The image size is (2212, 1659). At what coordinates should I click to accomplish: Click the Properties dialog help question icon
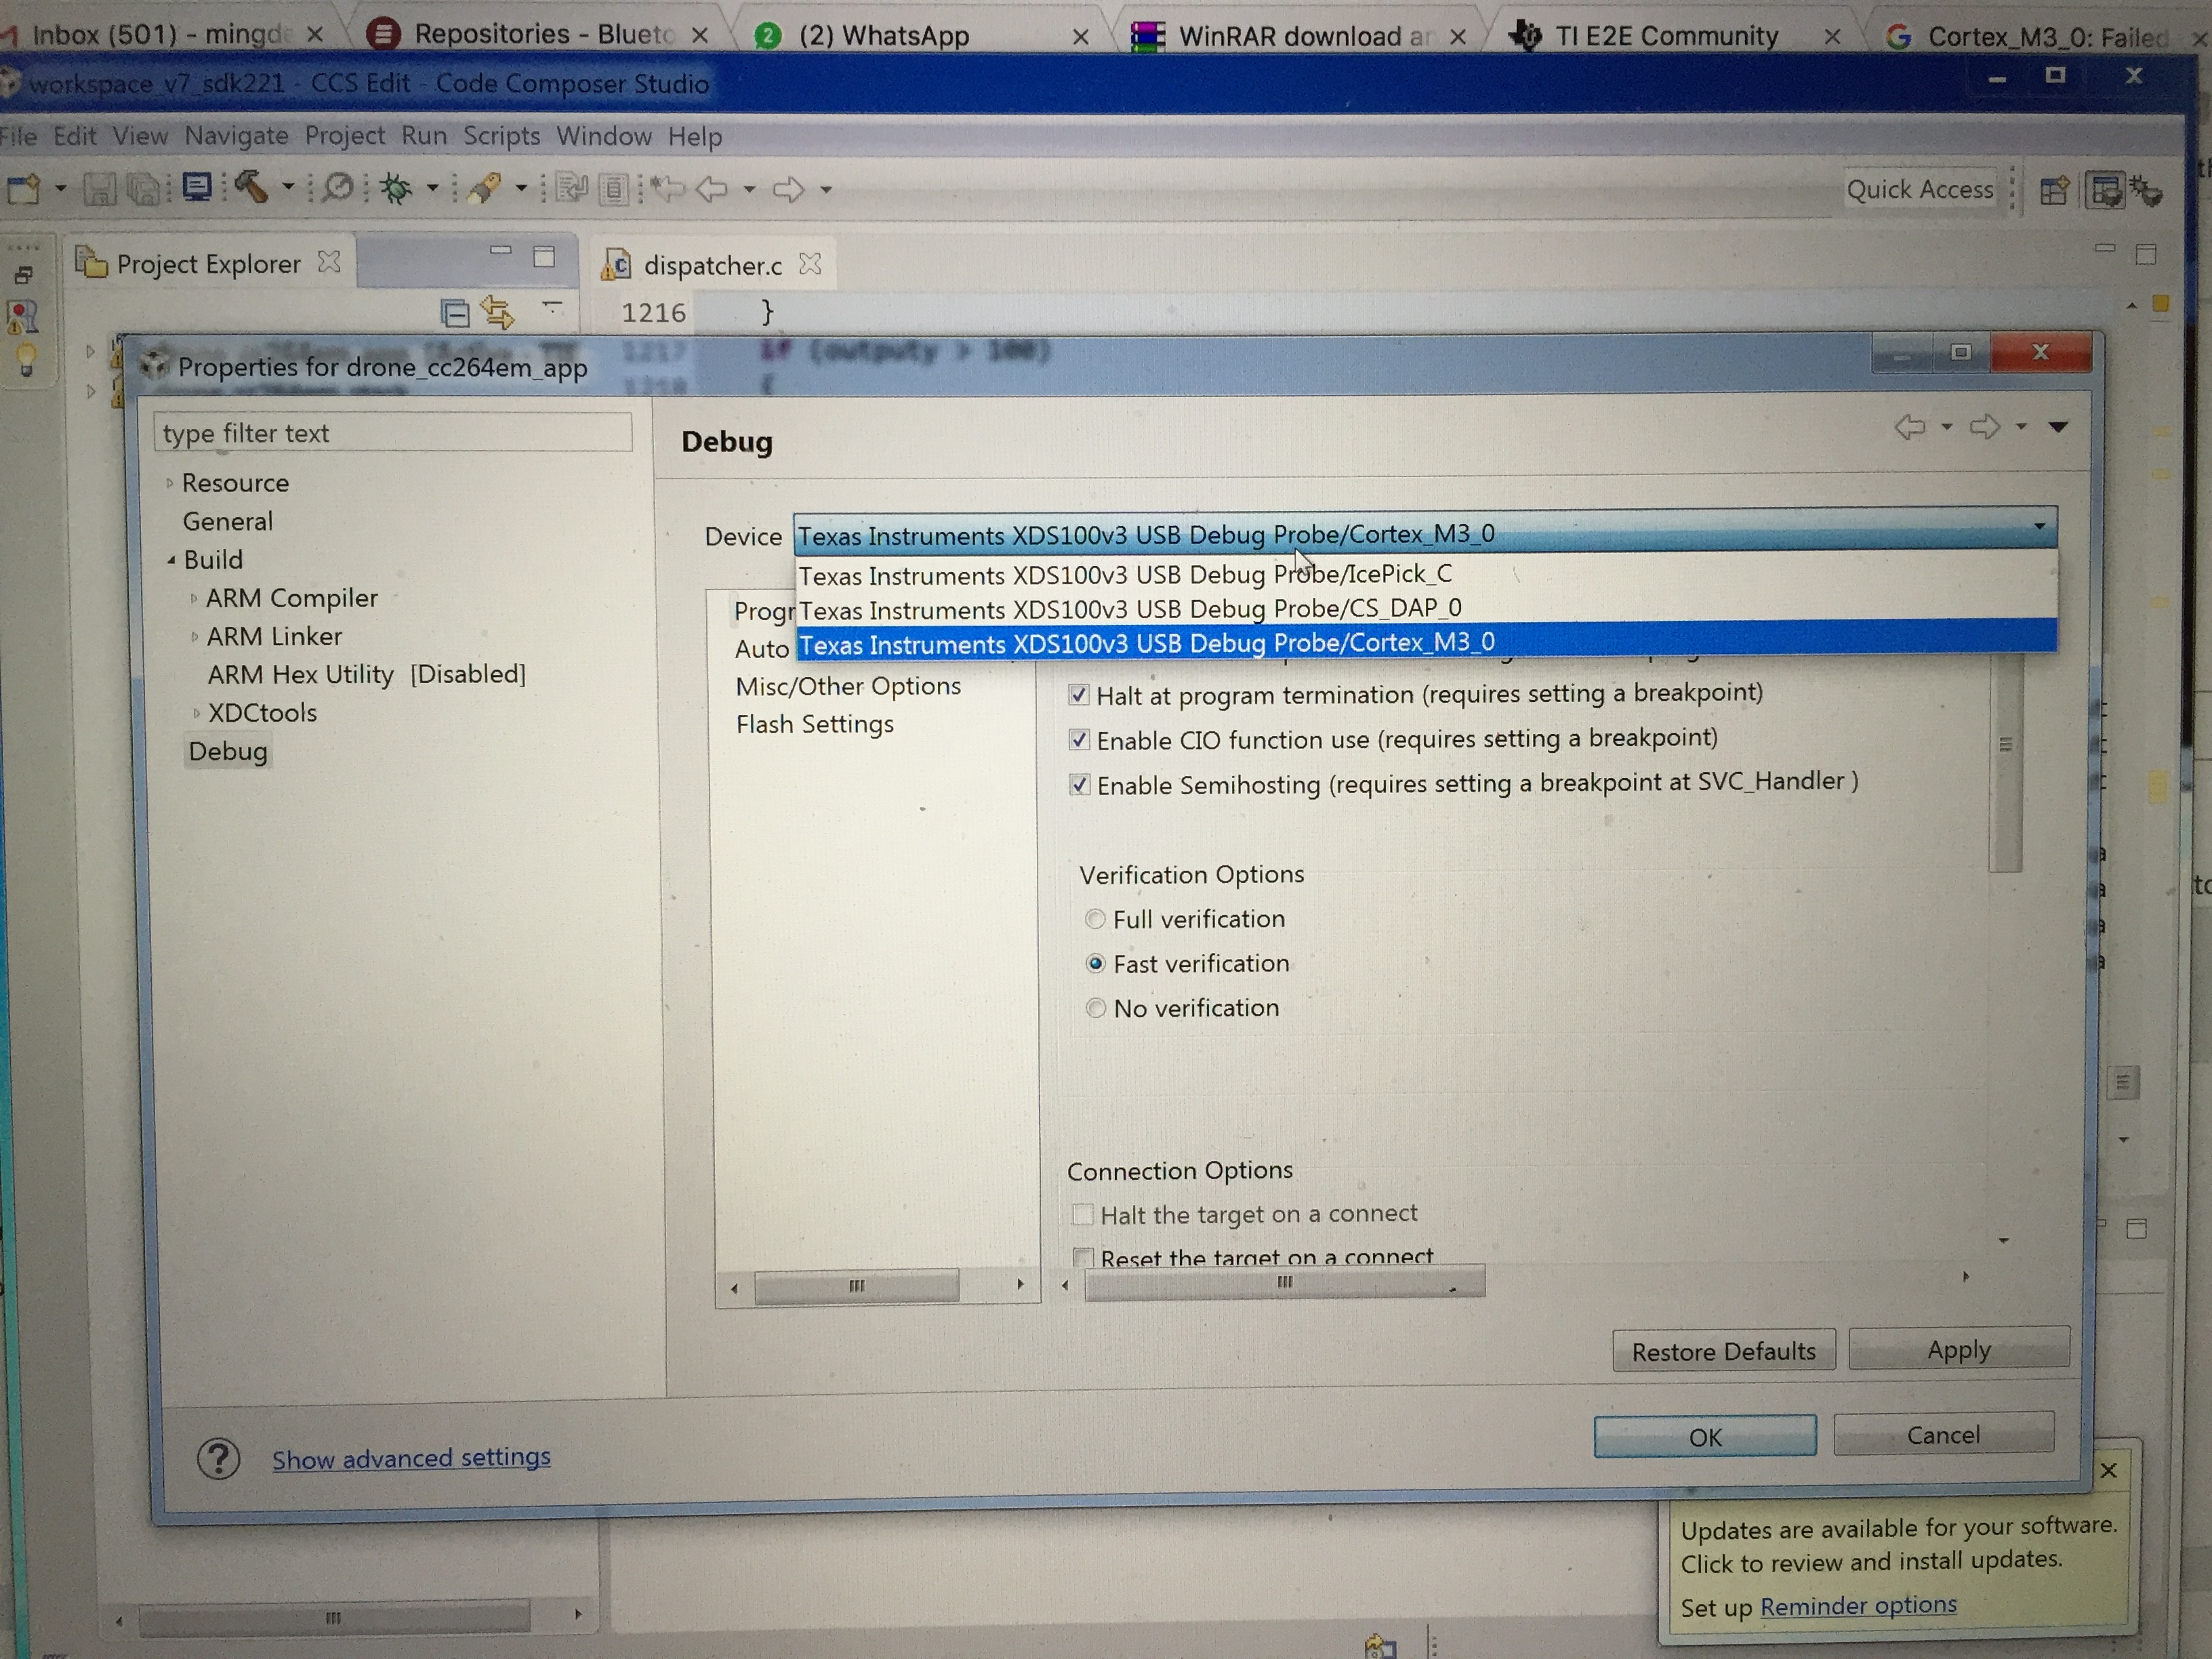coord(218,1459)
